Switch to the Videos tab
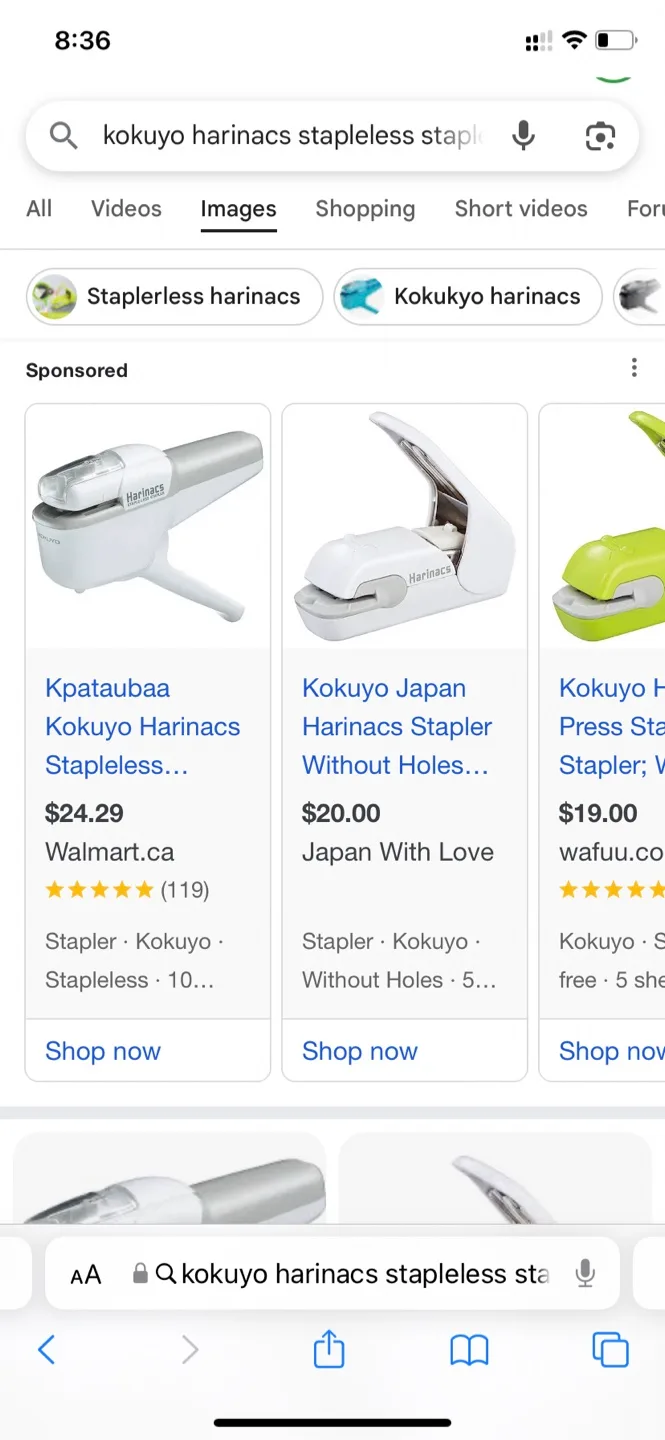Screen dimensions: 665x1440 point(126,208)
